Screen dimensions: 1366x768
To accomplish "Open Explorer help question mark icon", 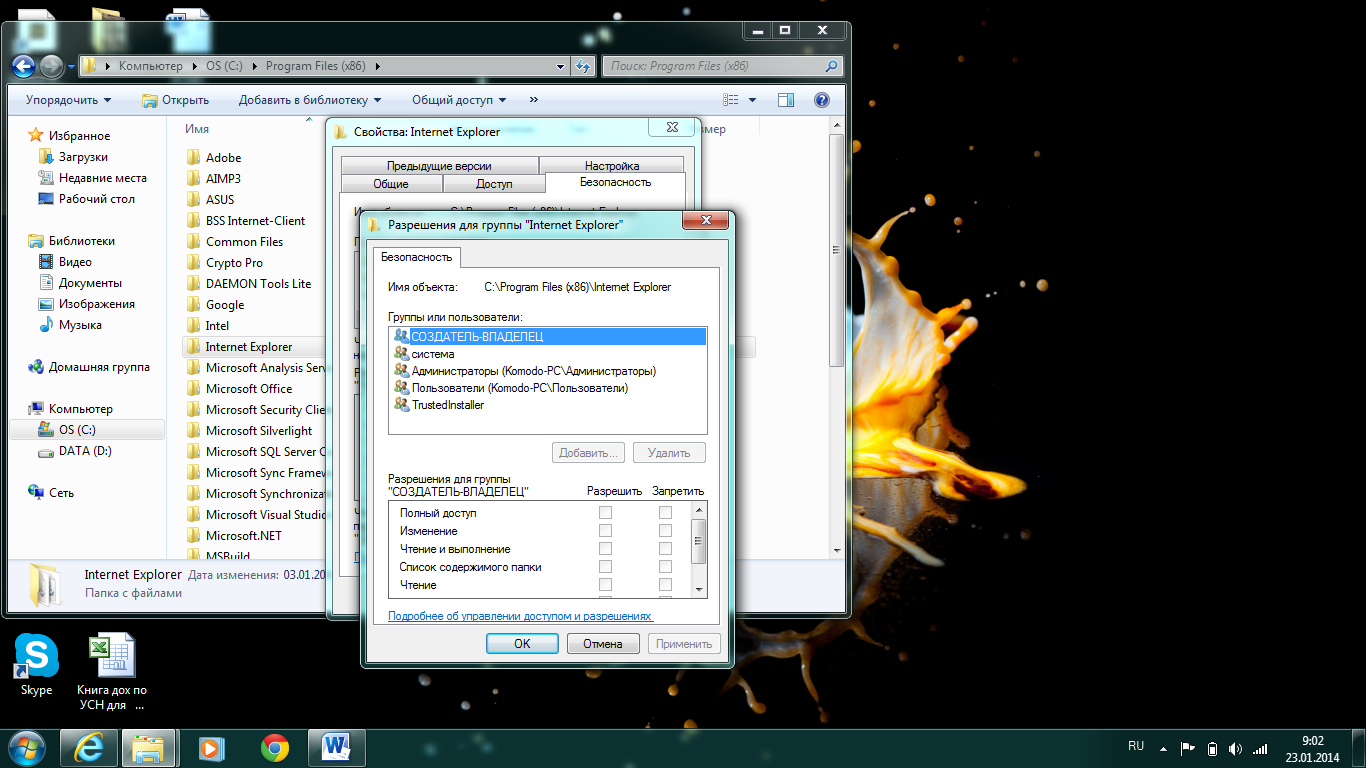I will (822, 100).
